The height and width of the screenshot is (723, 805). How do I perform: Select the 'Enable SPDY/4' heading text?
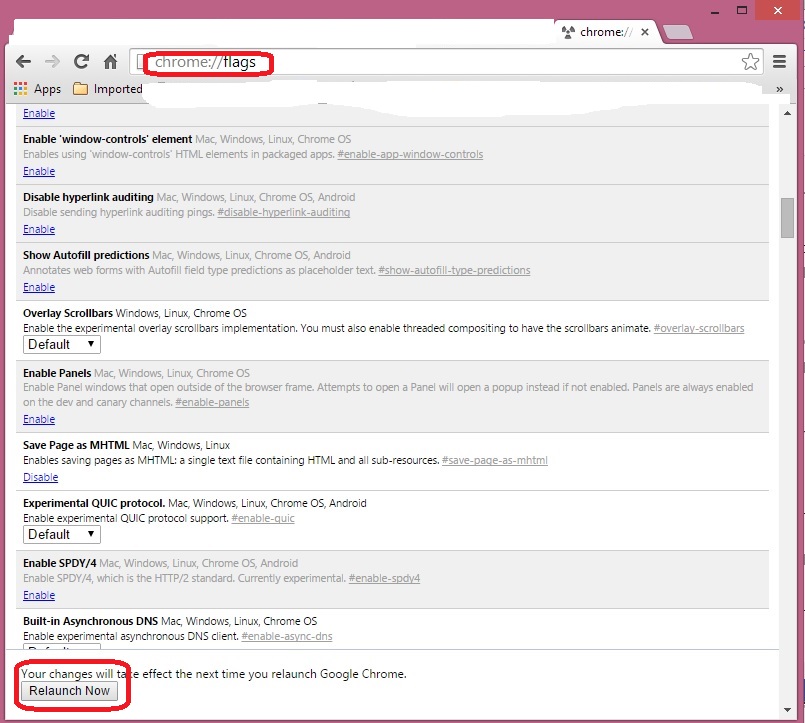tap(60, 563)
